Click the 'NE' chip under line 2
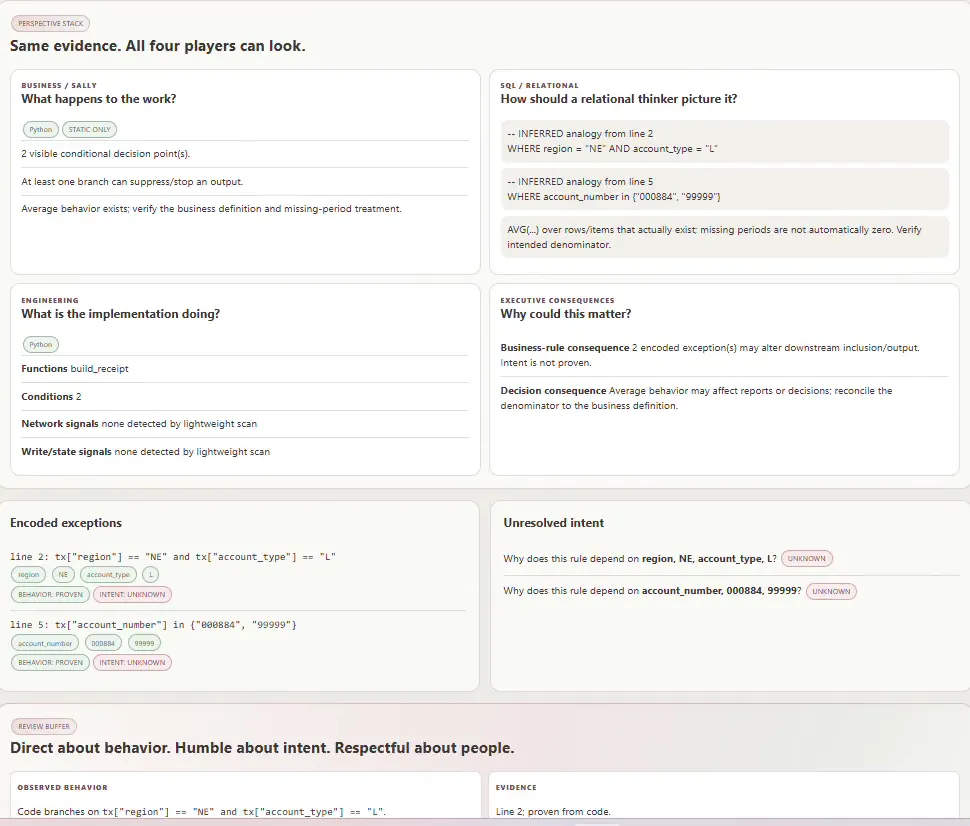Viewport: 970px width, 826px height. [x=63, y=575]
